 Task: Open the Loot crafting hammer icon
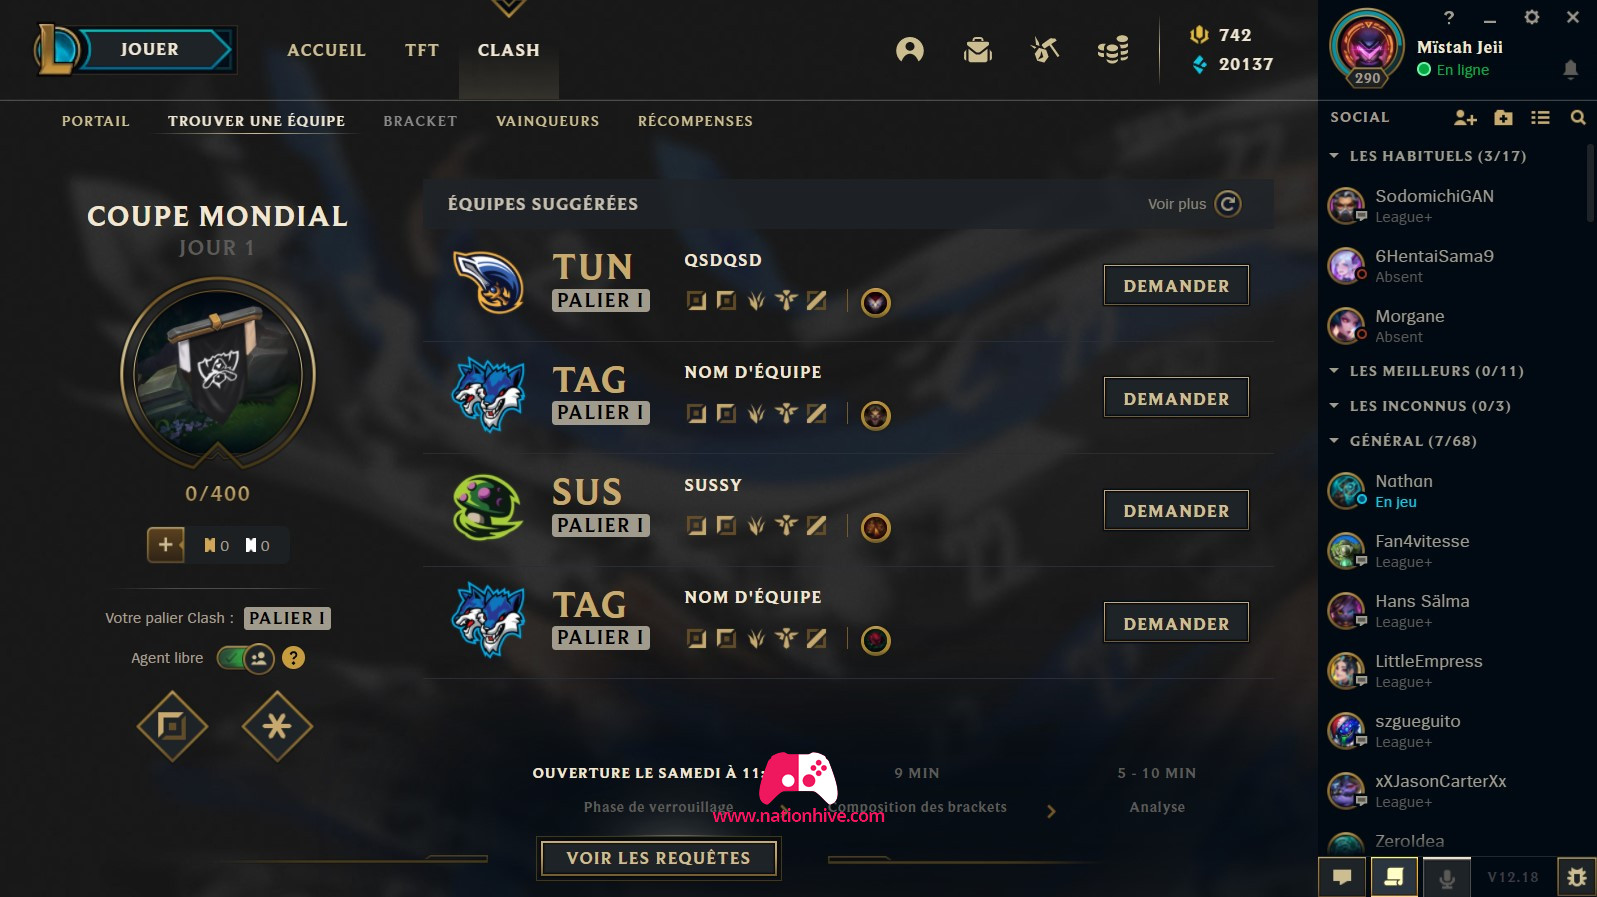point(1045,49)
